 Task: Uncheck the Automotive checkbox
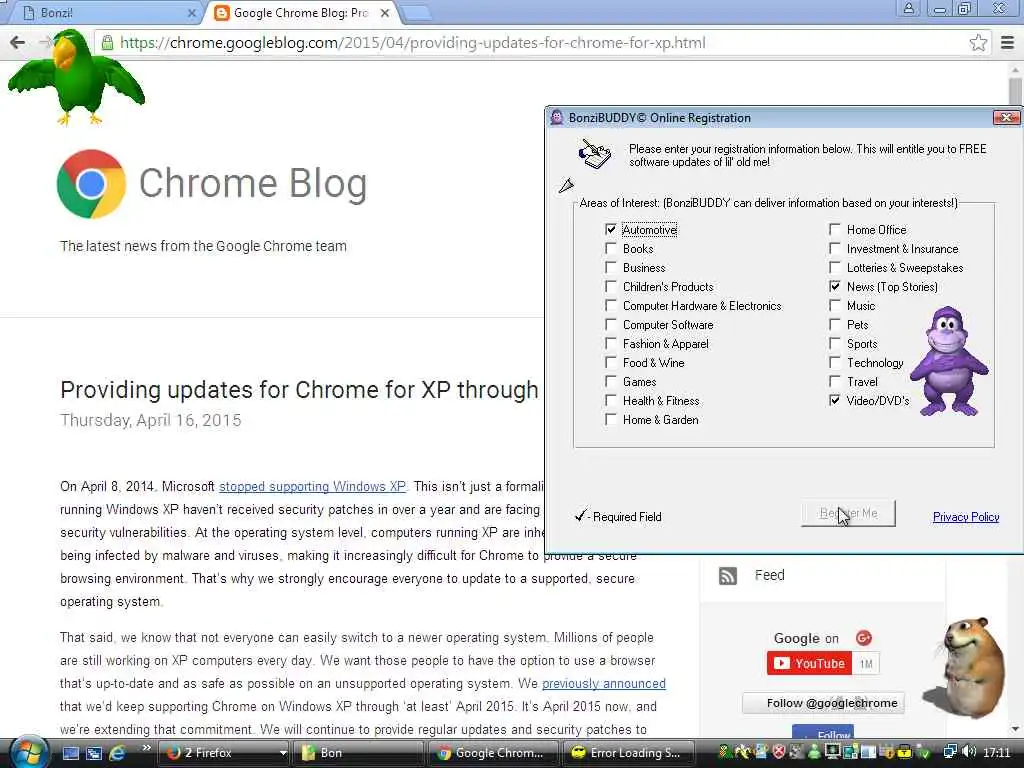click(x=611, y=230)
